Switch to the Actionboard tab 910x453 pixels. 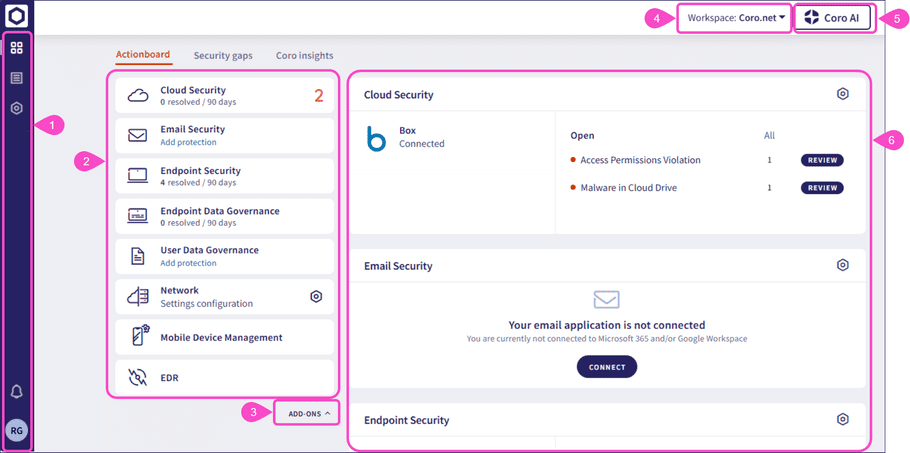click(x=143, y=55)
